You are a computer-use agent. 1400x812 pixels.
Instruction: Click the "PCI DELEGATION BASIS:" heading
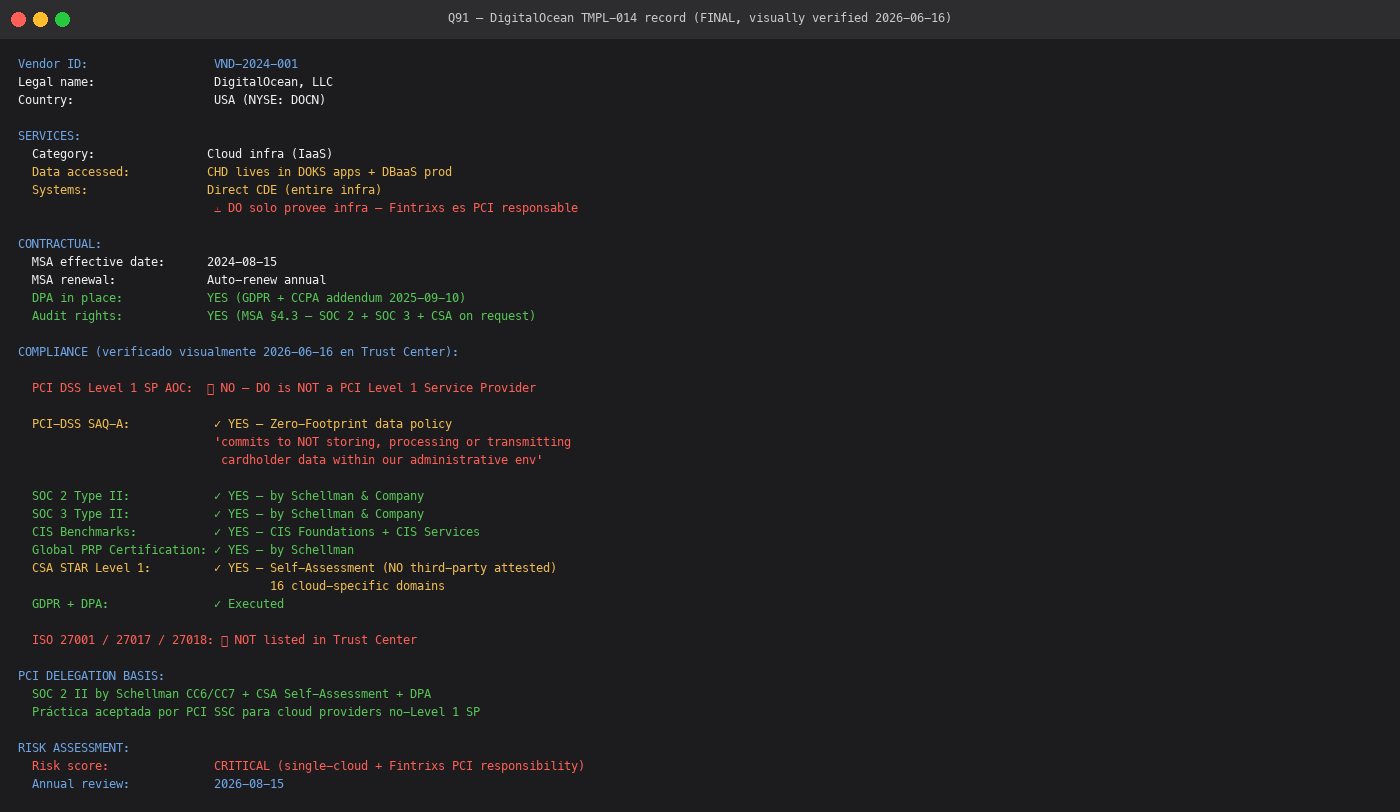point(91,676)
